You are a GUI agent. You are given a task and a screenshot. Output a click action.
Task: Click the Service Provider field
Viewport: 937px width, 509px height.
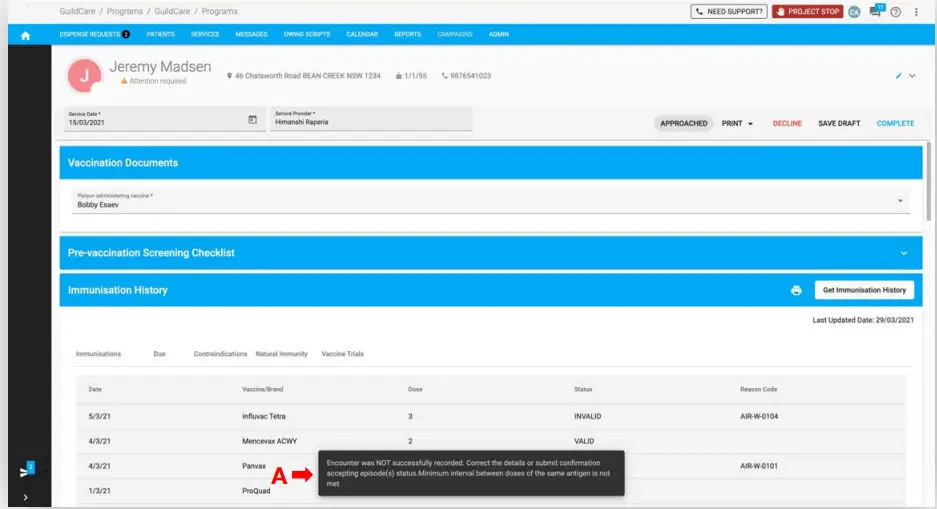click(x=371, y=119)
